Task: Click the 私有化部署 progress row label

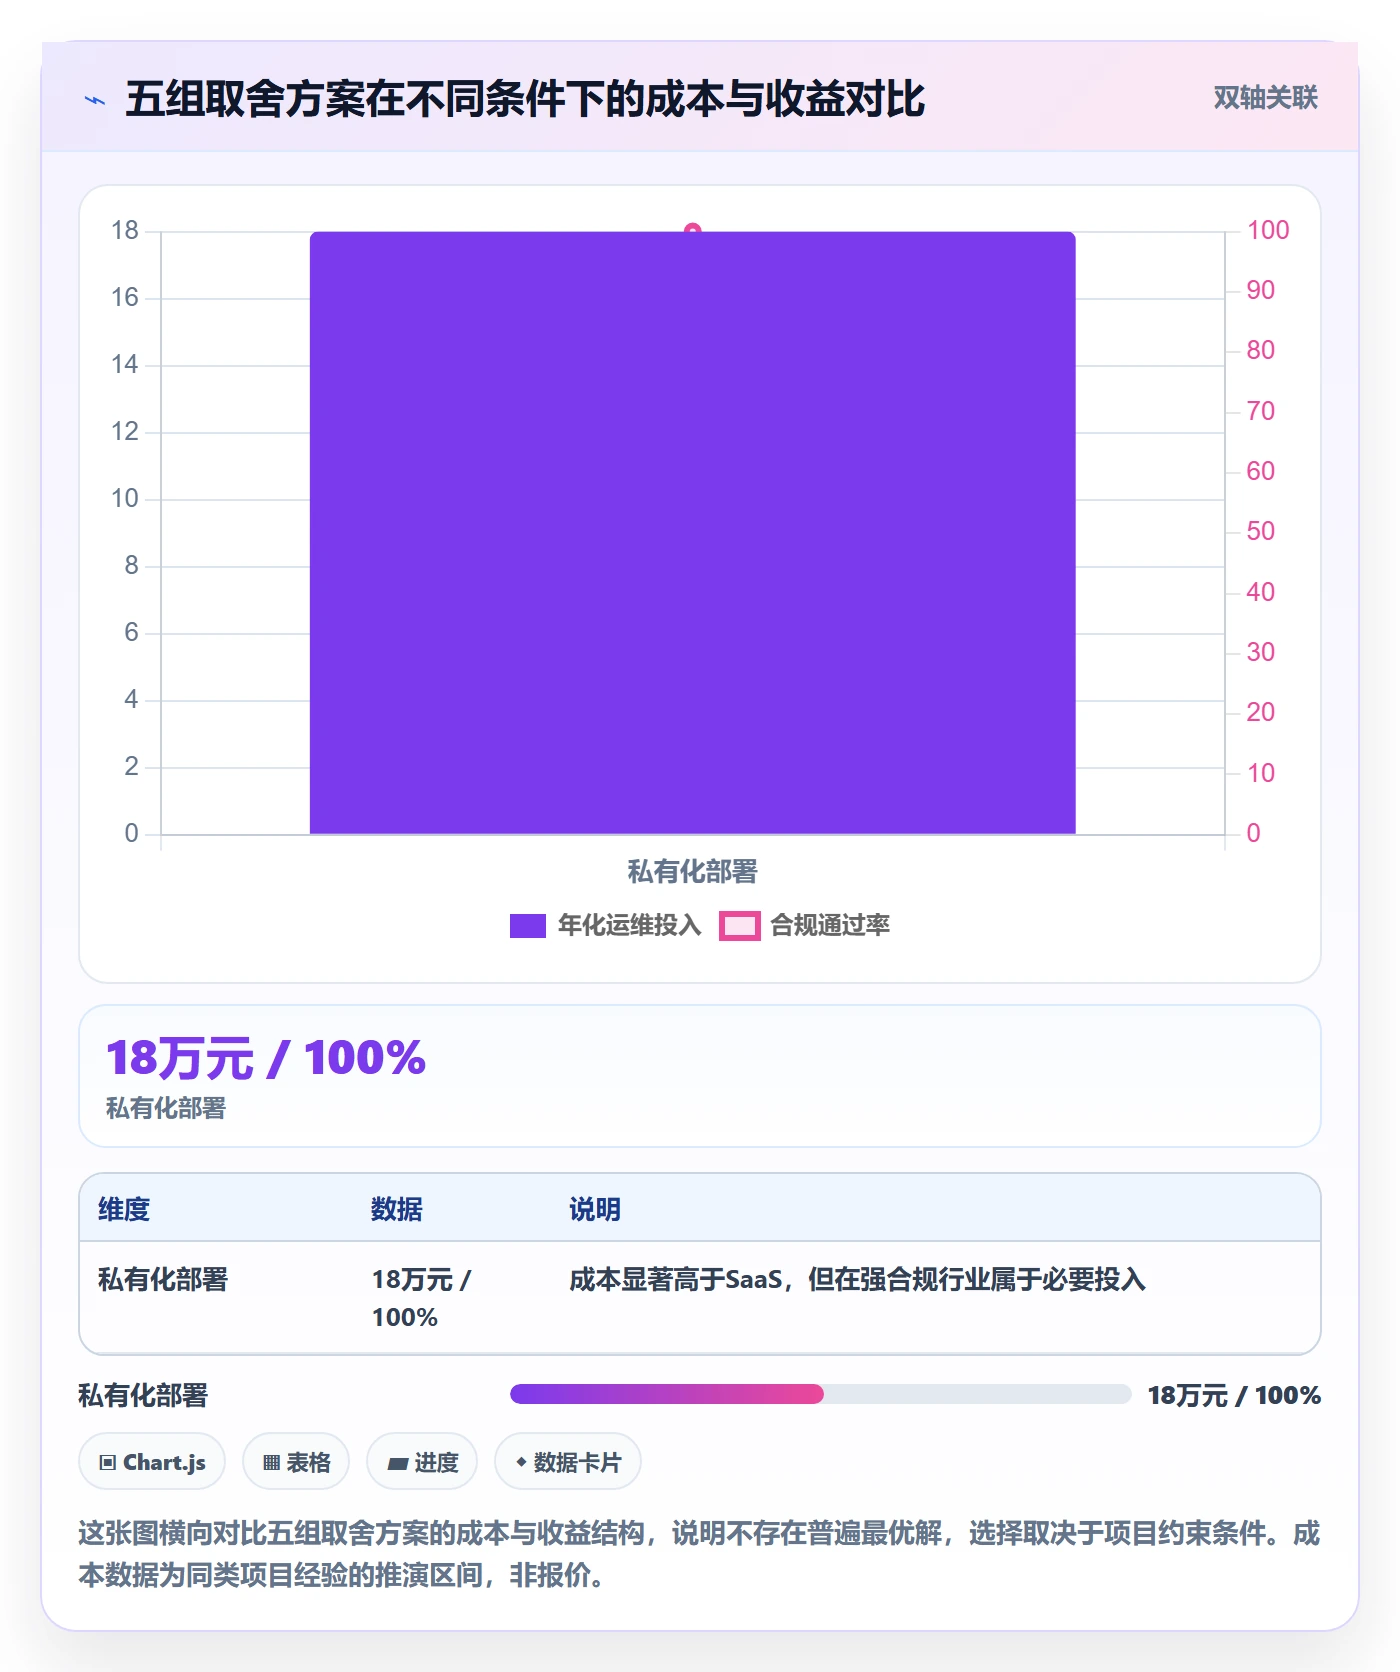Action: coord(143,1395)
